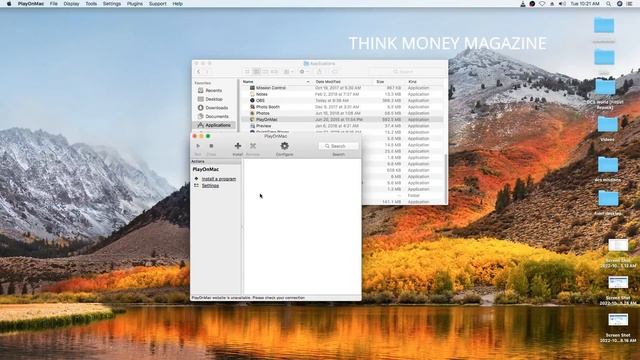Click the Finder forward arrow
The width and height of the screenshot is (640, 360).
click(207, 72)
